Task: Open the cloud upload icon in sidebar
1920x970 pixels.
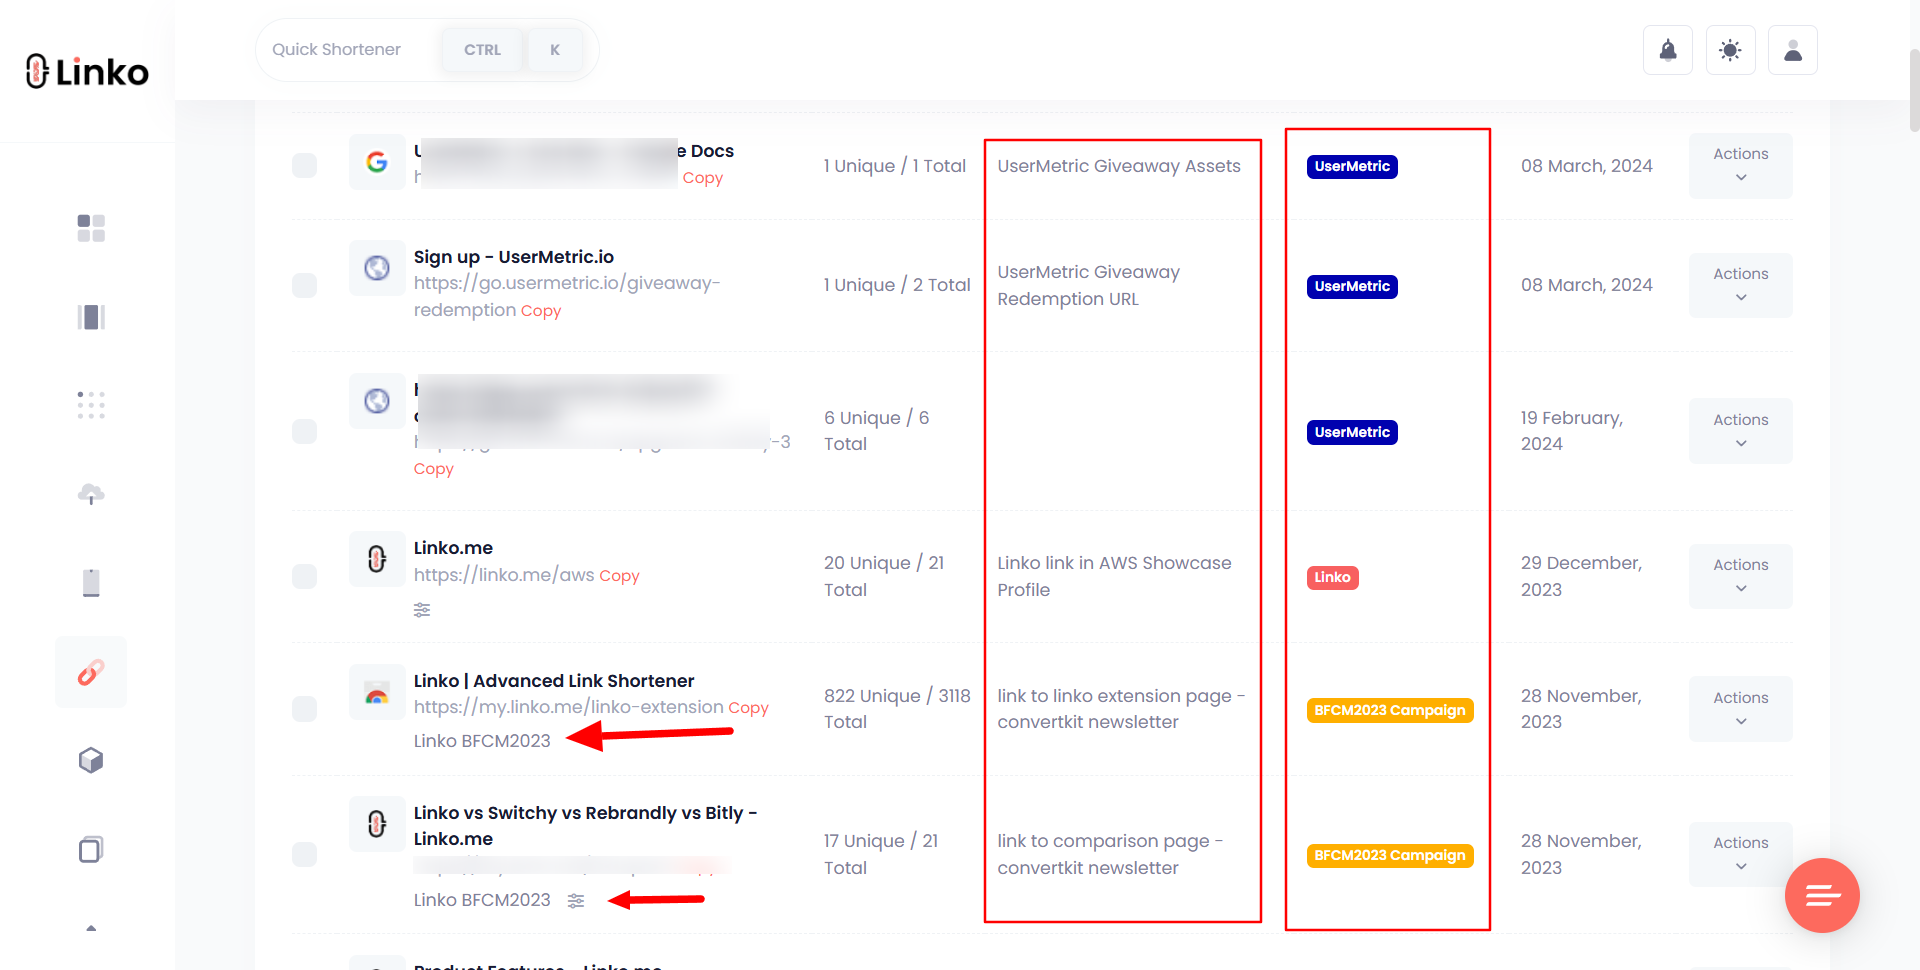Action: tap(91, 494)
